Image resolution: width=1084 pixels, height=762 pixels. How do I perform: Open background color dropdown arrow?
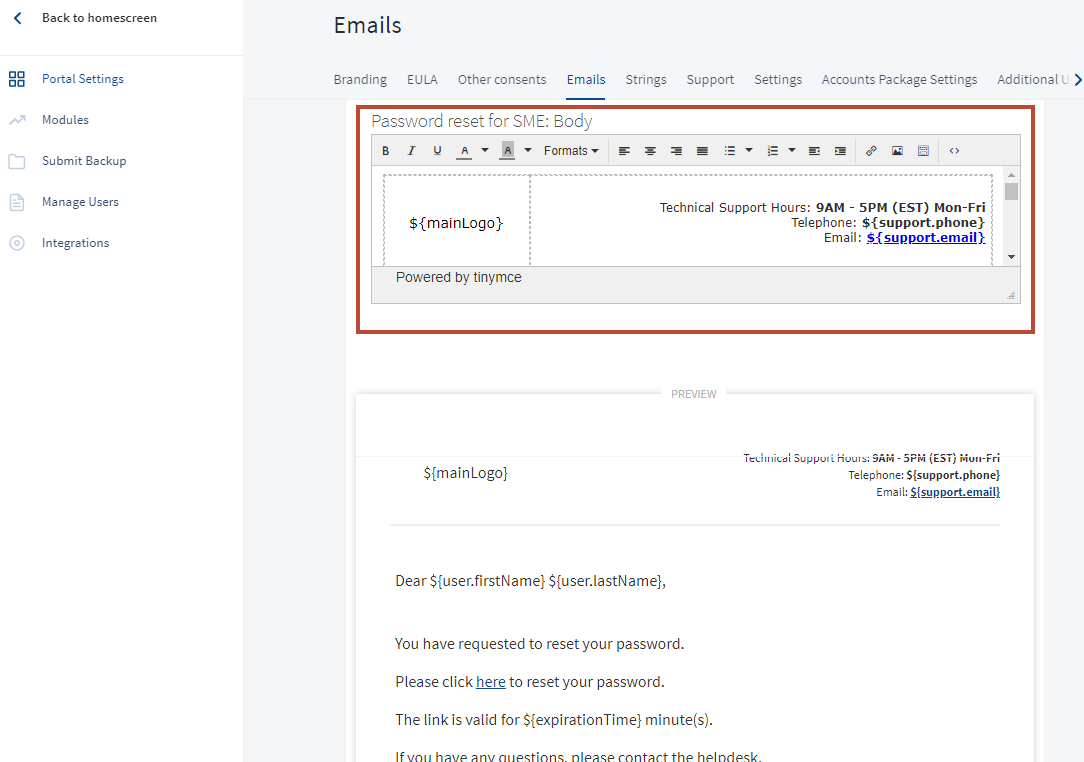click(x=527, y=150)
